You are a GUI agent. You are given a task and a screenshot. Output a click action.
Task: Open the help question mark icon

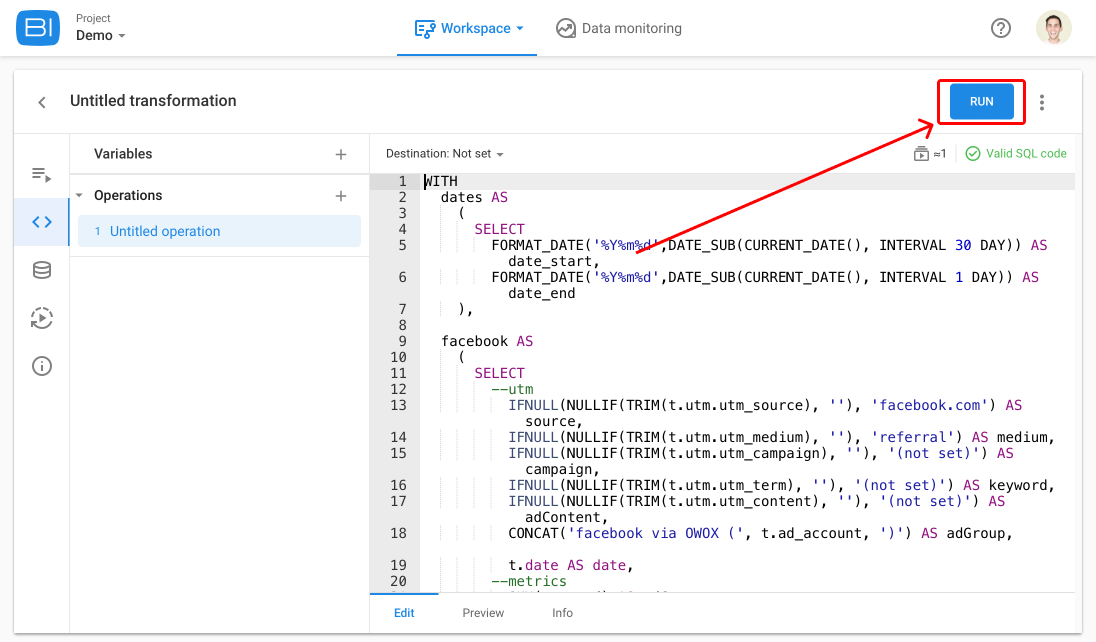point(1000,28)
